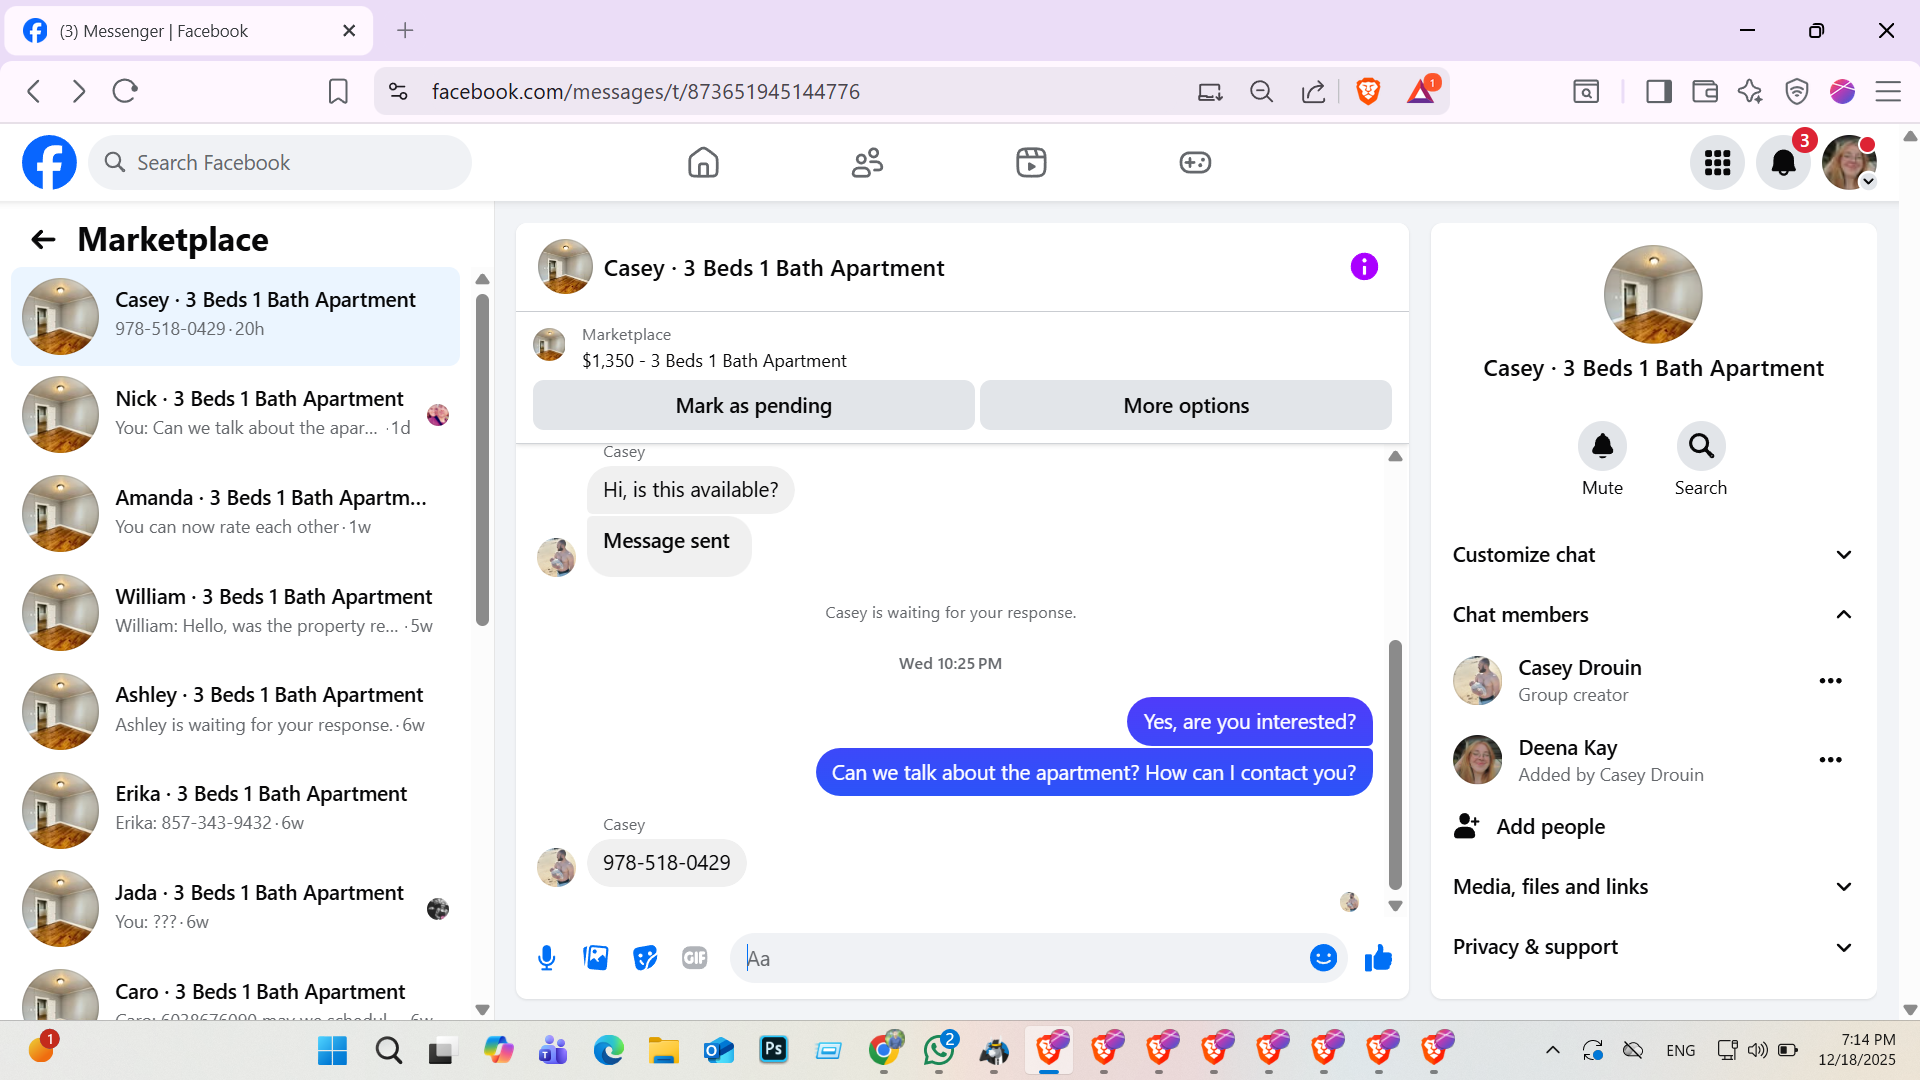Zoom out using address bar magnifier
Screen dimensions: 1920x1080
pos(1261,92)
